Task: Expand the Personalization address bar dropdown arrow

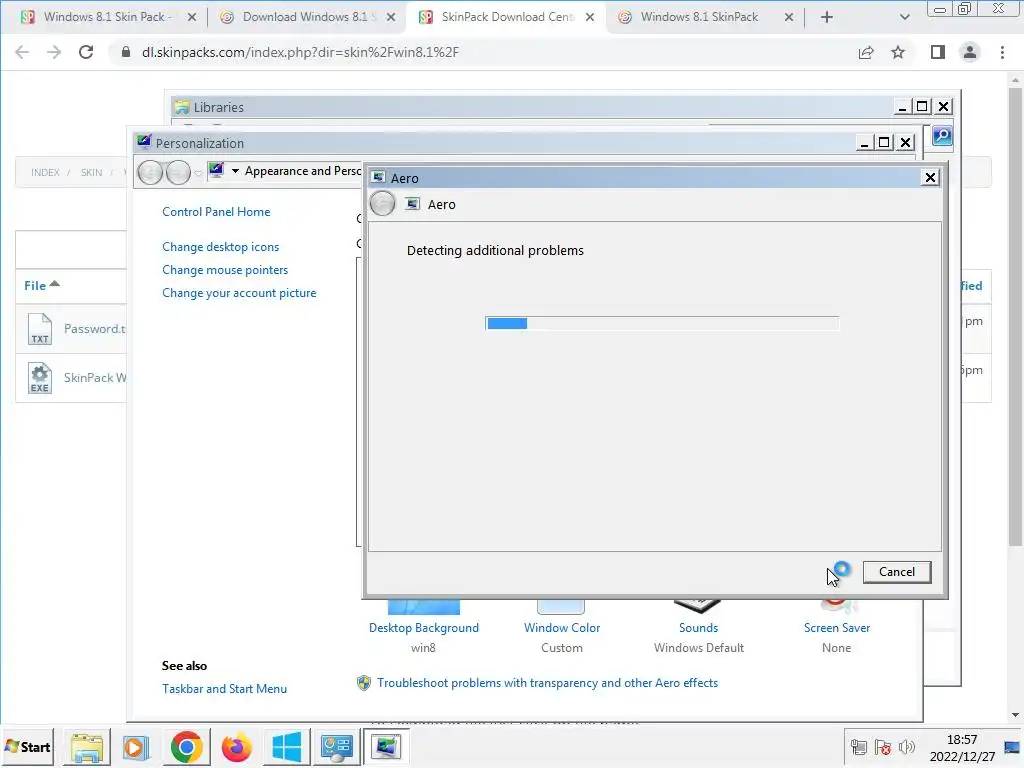Action: tap(235, 171)
